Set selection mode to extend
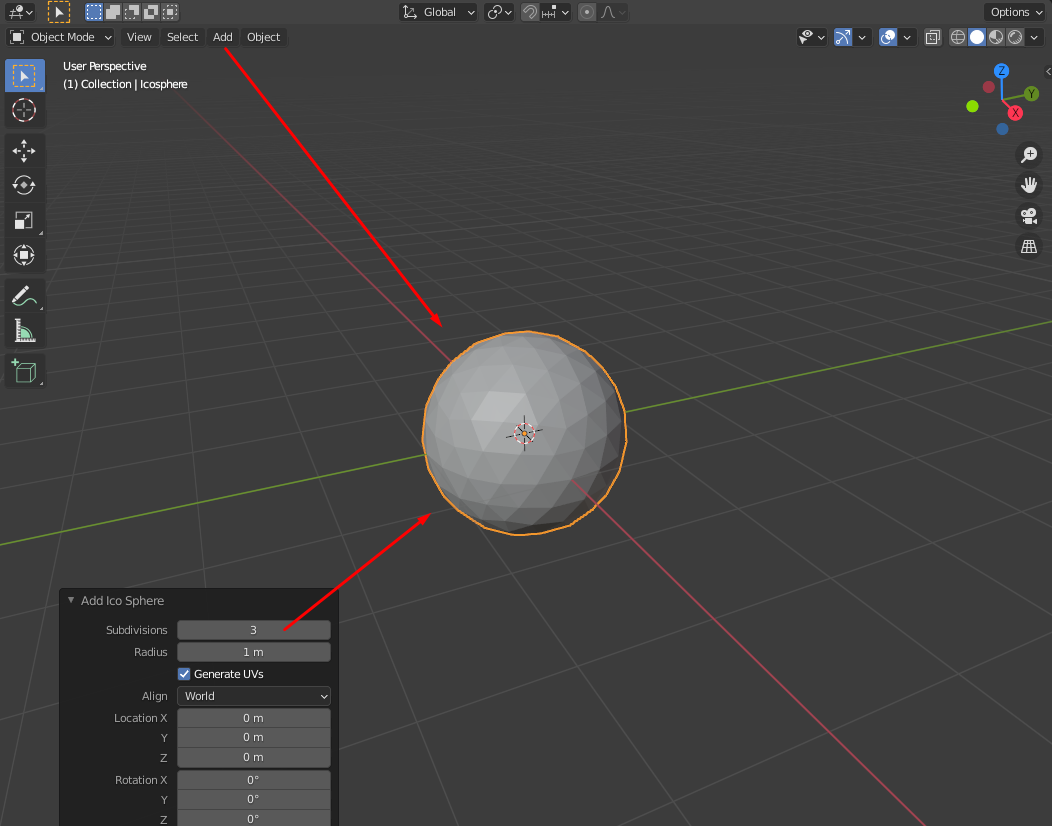The width and height of the screenshot is (1052, 826). tap(113, 12)
